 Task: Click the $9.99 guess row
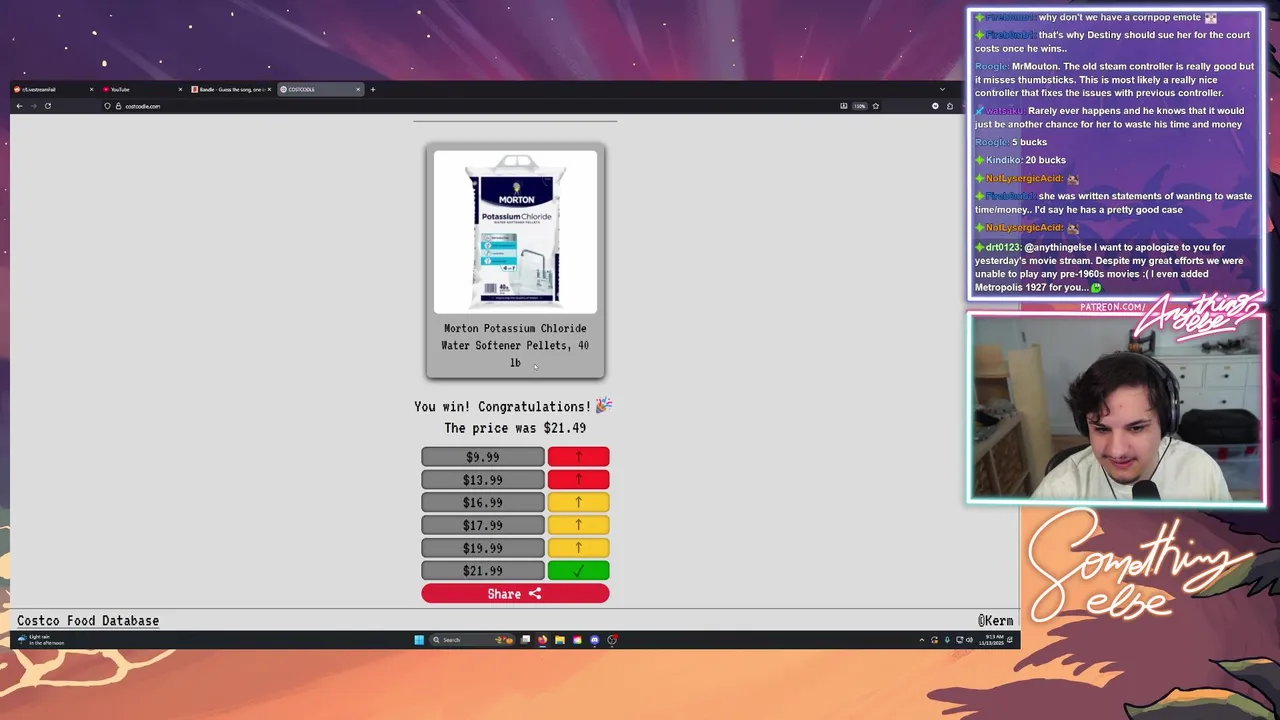point(483,457)
